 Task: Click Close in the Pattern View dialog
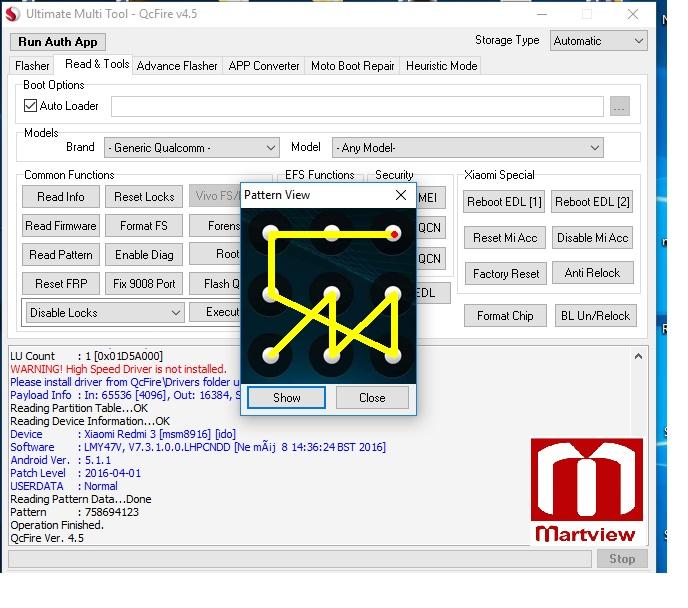click(372, 398)
